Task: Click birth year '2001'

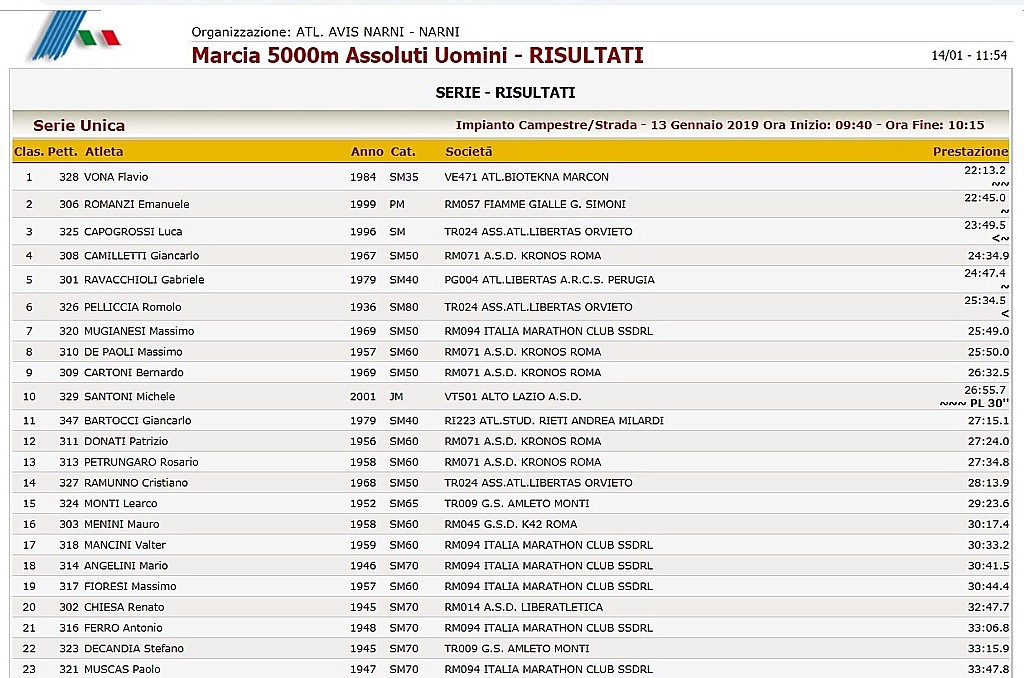Action: coord(363,397)
